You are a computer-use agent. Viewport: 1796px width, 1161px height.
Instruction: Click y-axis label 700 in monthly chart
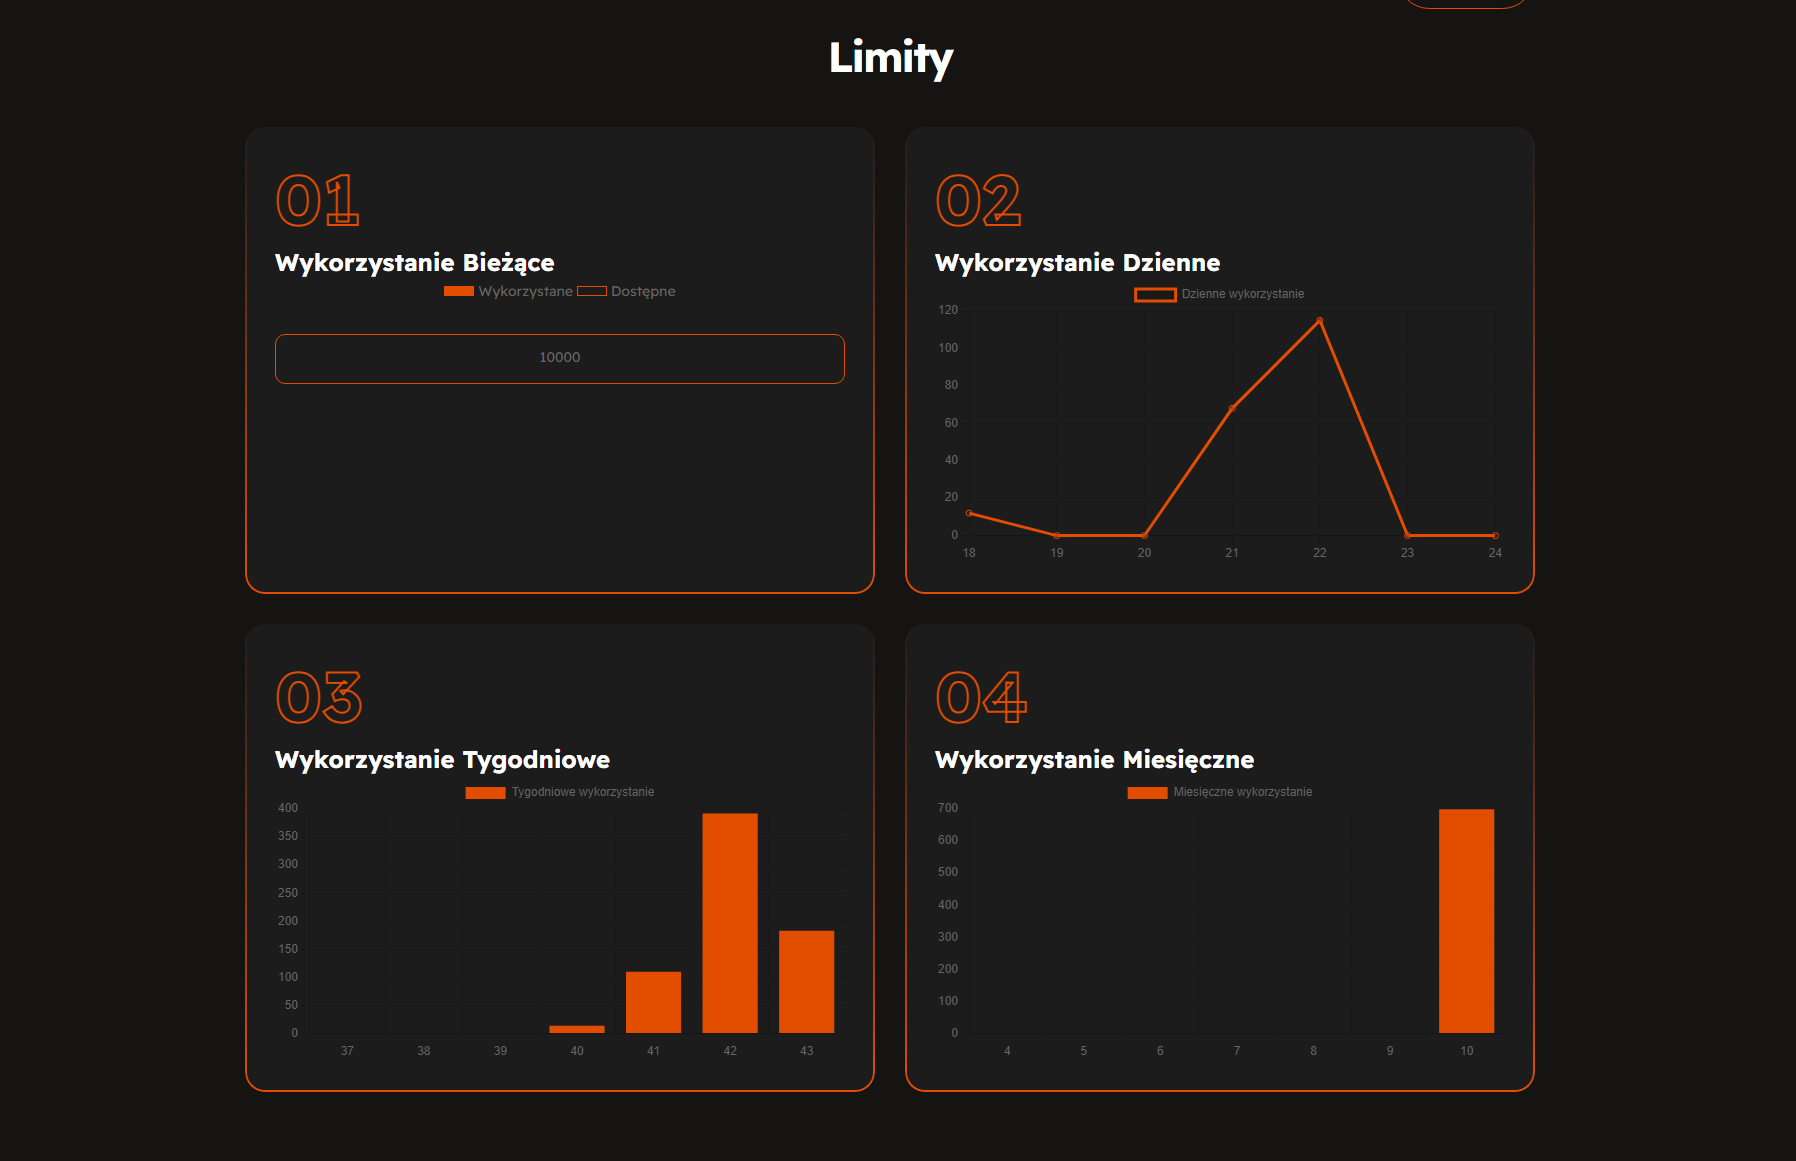pos(948,808)
